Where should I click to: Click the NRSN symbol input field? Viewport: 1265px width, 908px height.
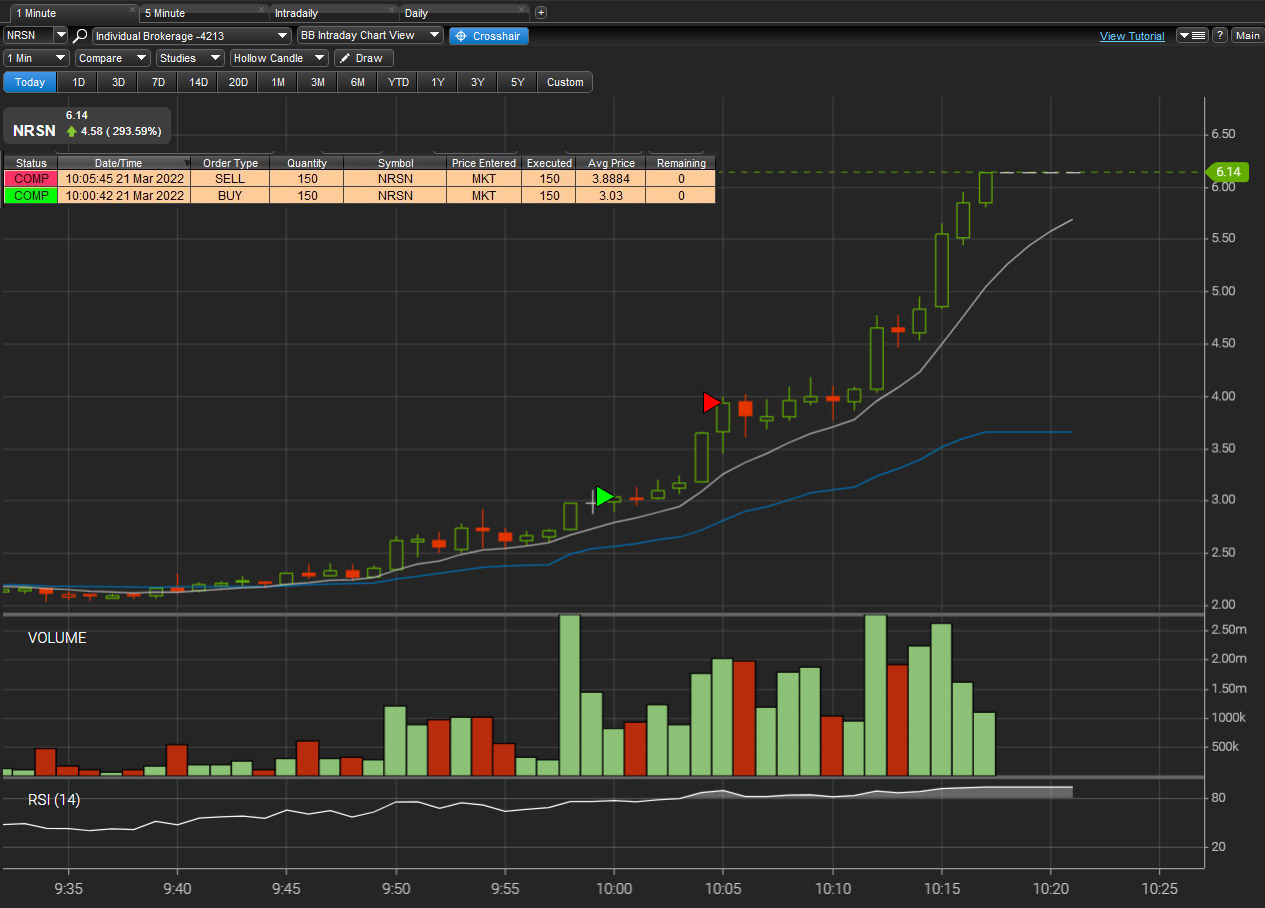click(x=28, y=35)
